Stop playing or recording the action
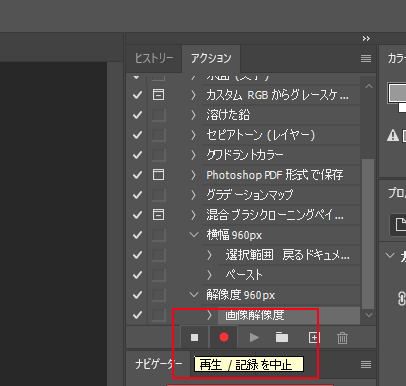Viewport: 406px width, 386px height. pos(194,338)
